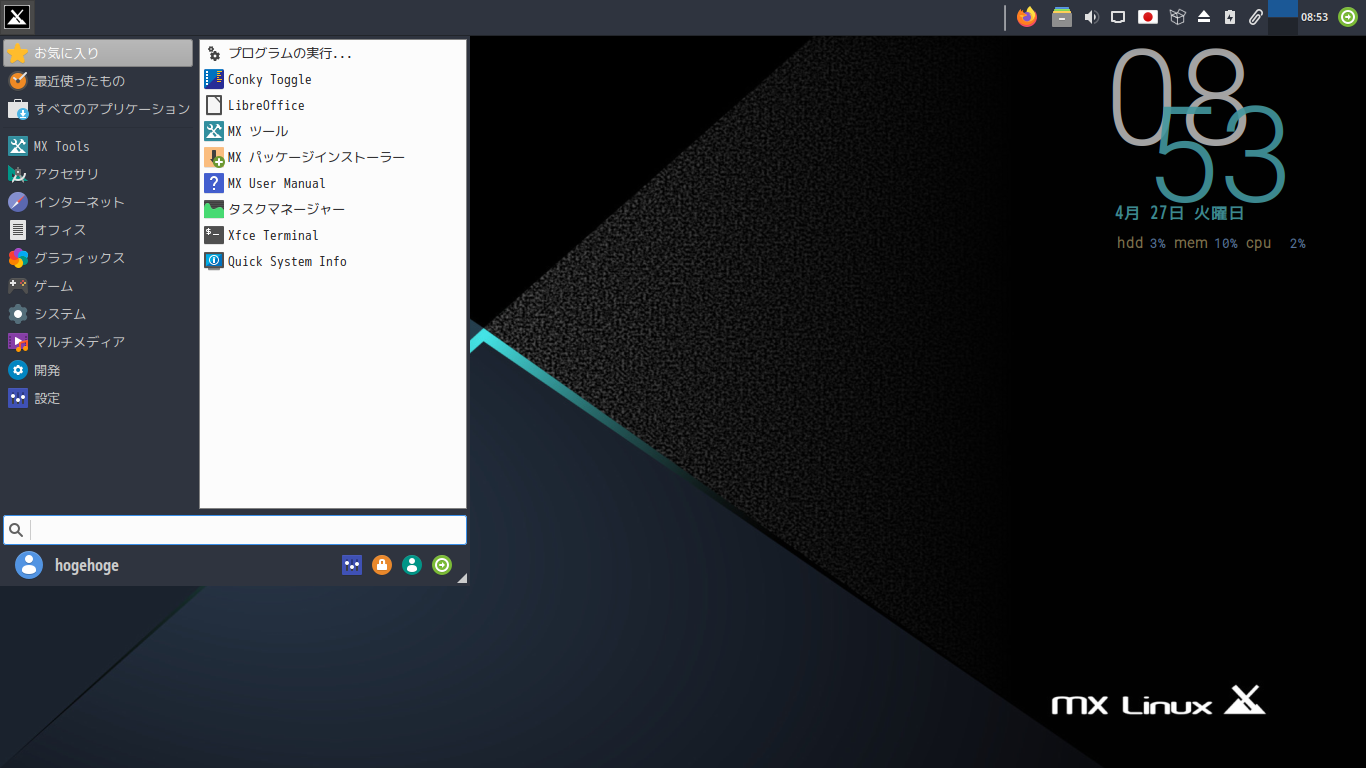This screenshot has height=768, width=1366.
Task: Click the teal switch user icon
Action: click(x=412, y=565)
